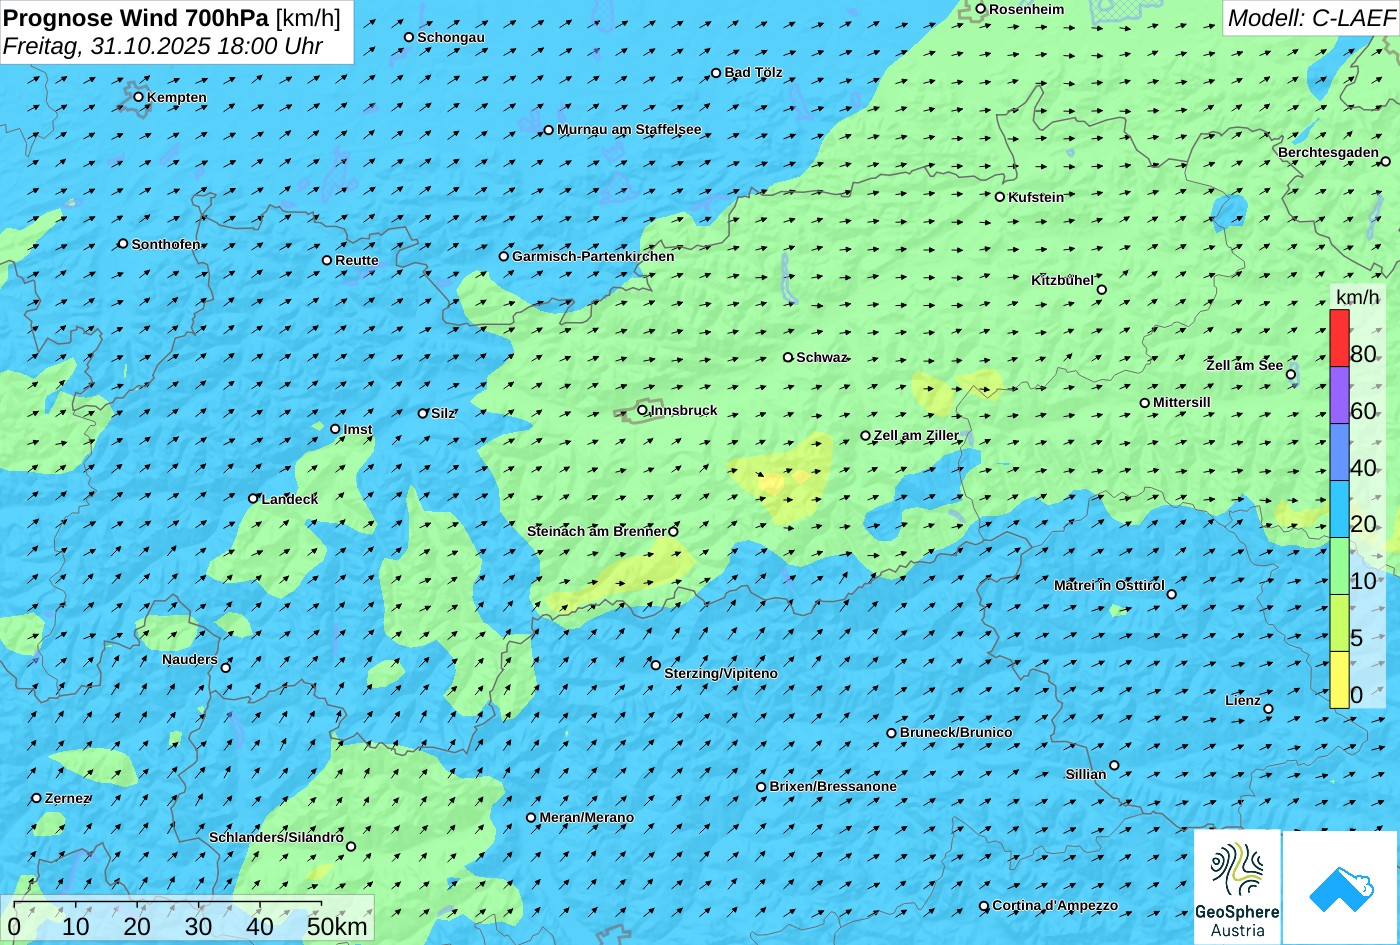Select the Kitzbühel location marker
Image resolution: width=1400 pixels, height=945 pixels.
coord(1102,290)
